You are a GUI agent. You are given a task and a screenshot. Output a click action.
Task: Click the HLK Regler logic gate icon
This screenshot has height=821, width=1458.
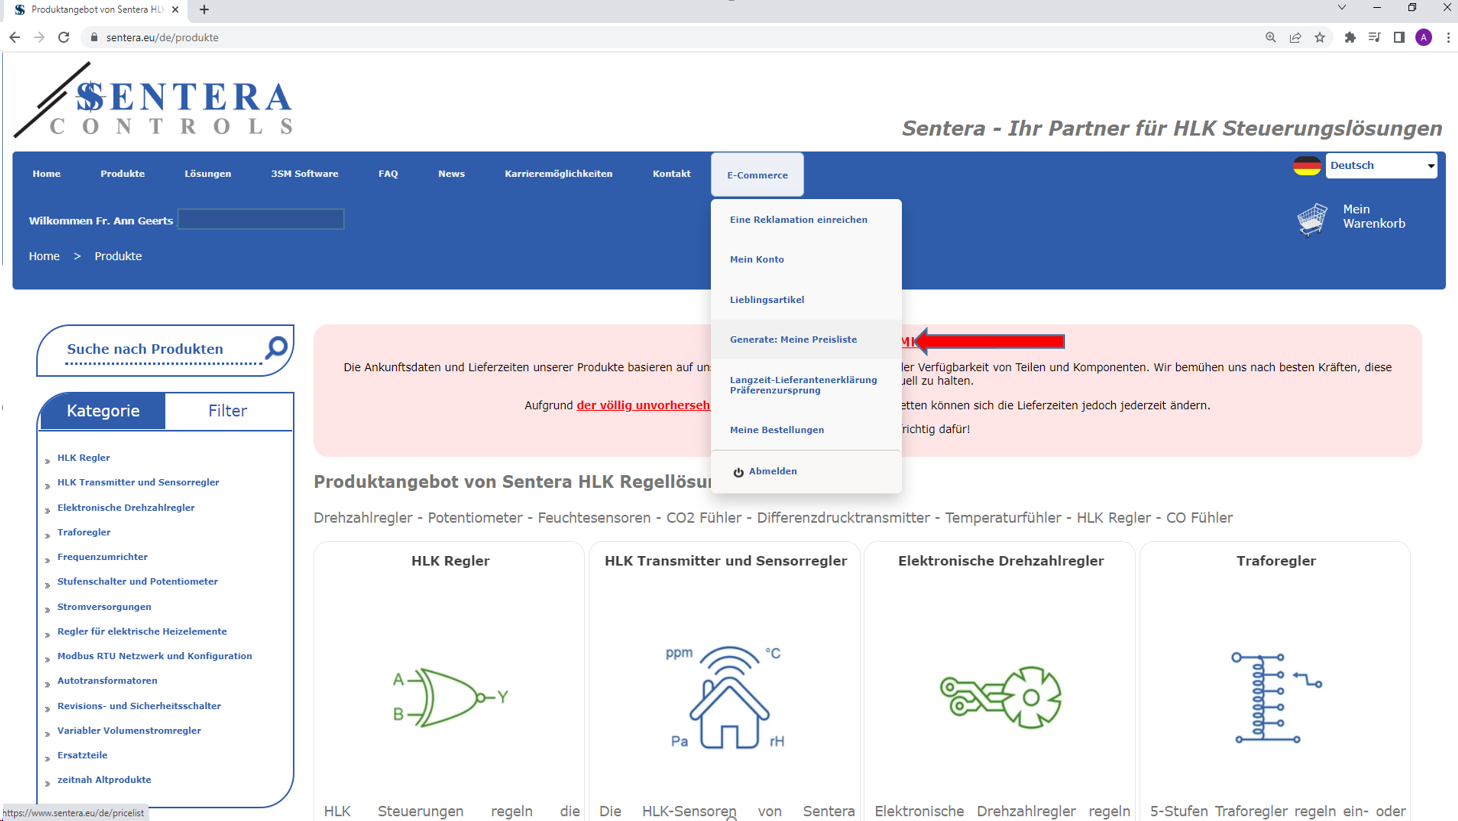(450, 697)
